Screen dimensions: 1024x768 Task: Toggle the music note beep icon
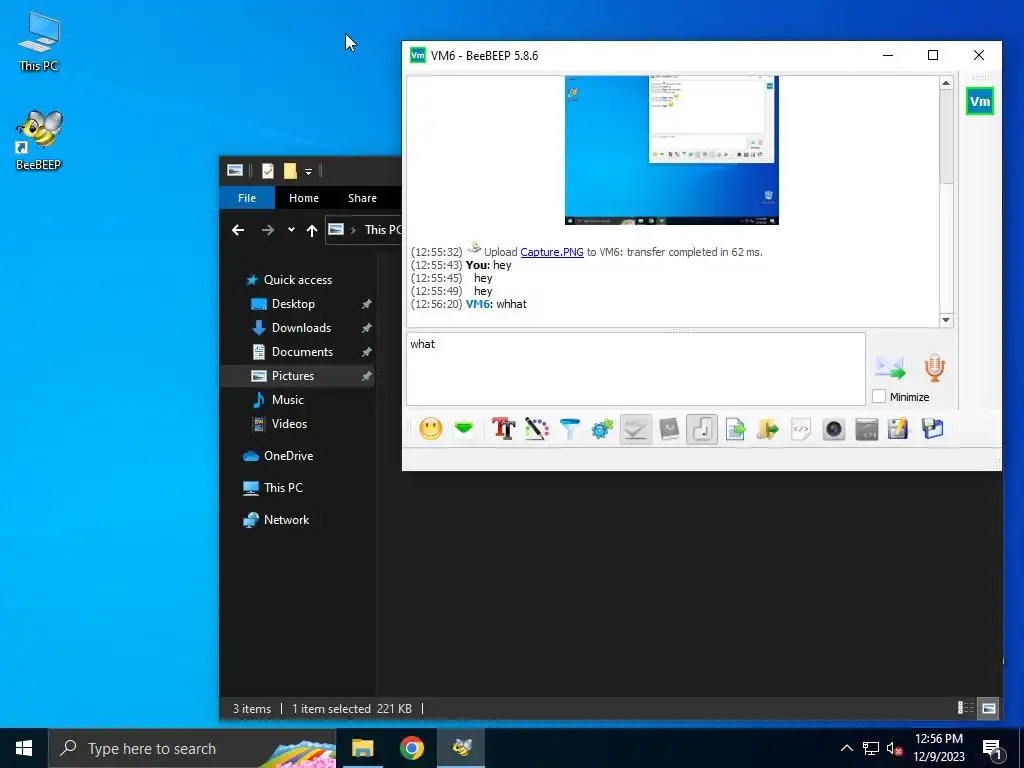click(702, 429)
